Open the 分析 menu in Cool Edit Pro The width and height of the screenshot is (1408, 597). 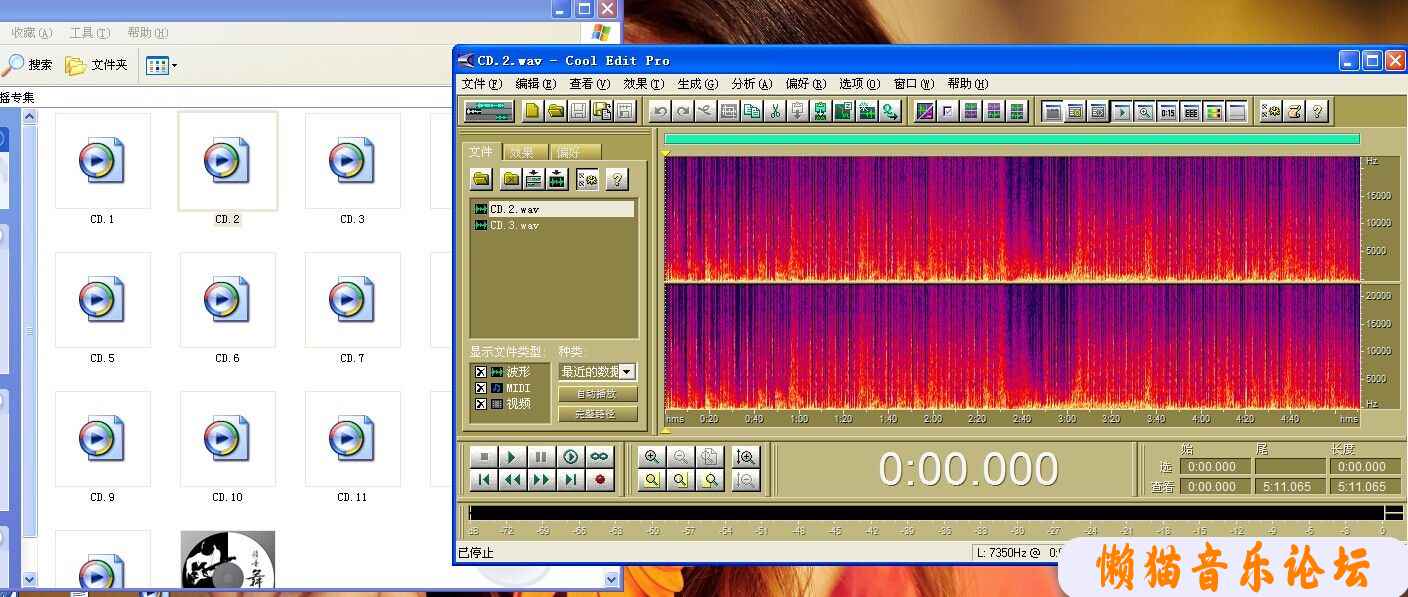(x=751, y=84)
